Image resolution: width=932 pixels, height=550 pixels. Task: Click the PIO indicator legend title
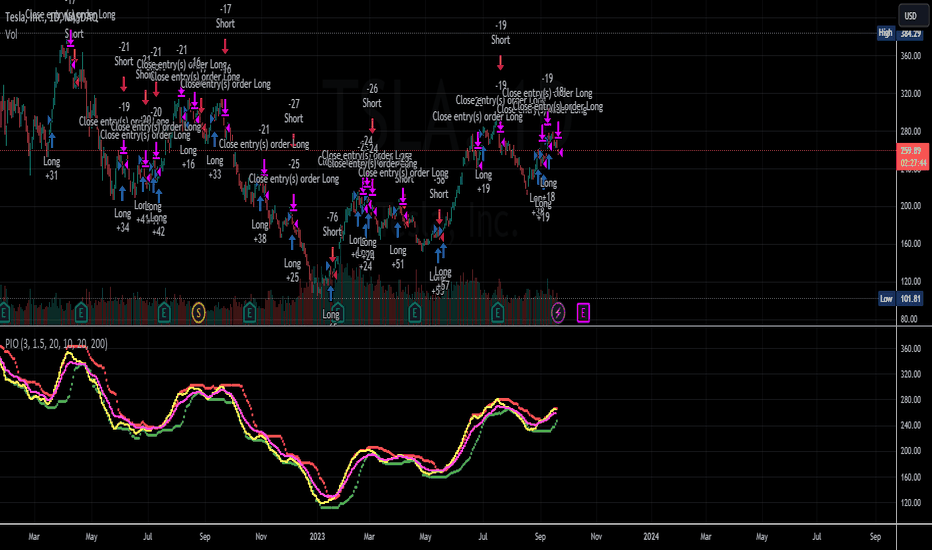point(56,344)
